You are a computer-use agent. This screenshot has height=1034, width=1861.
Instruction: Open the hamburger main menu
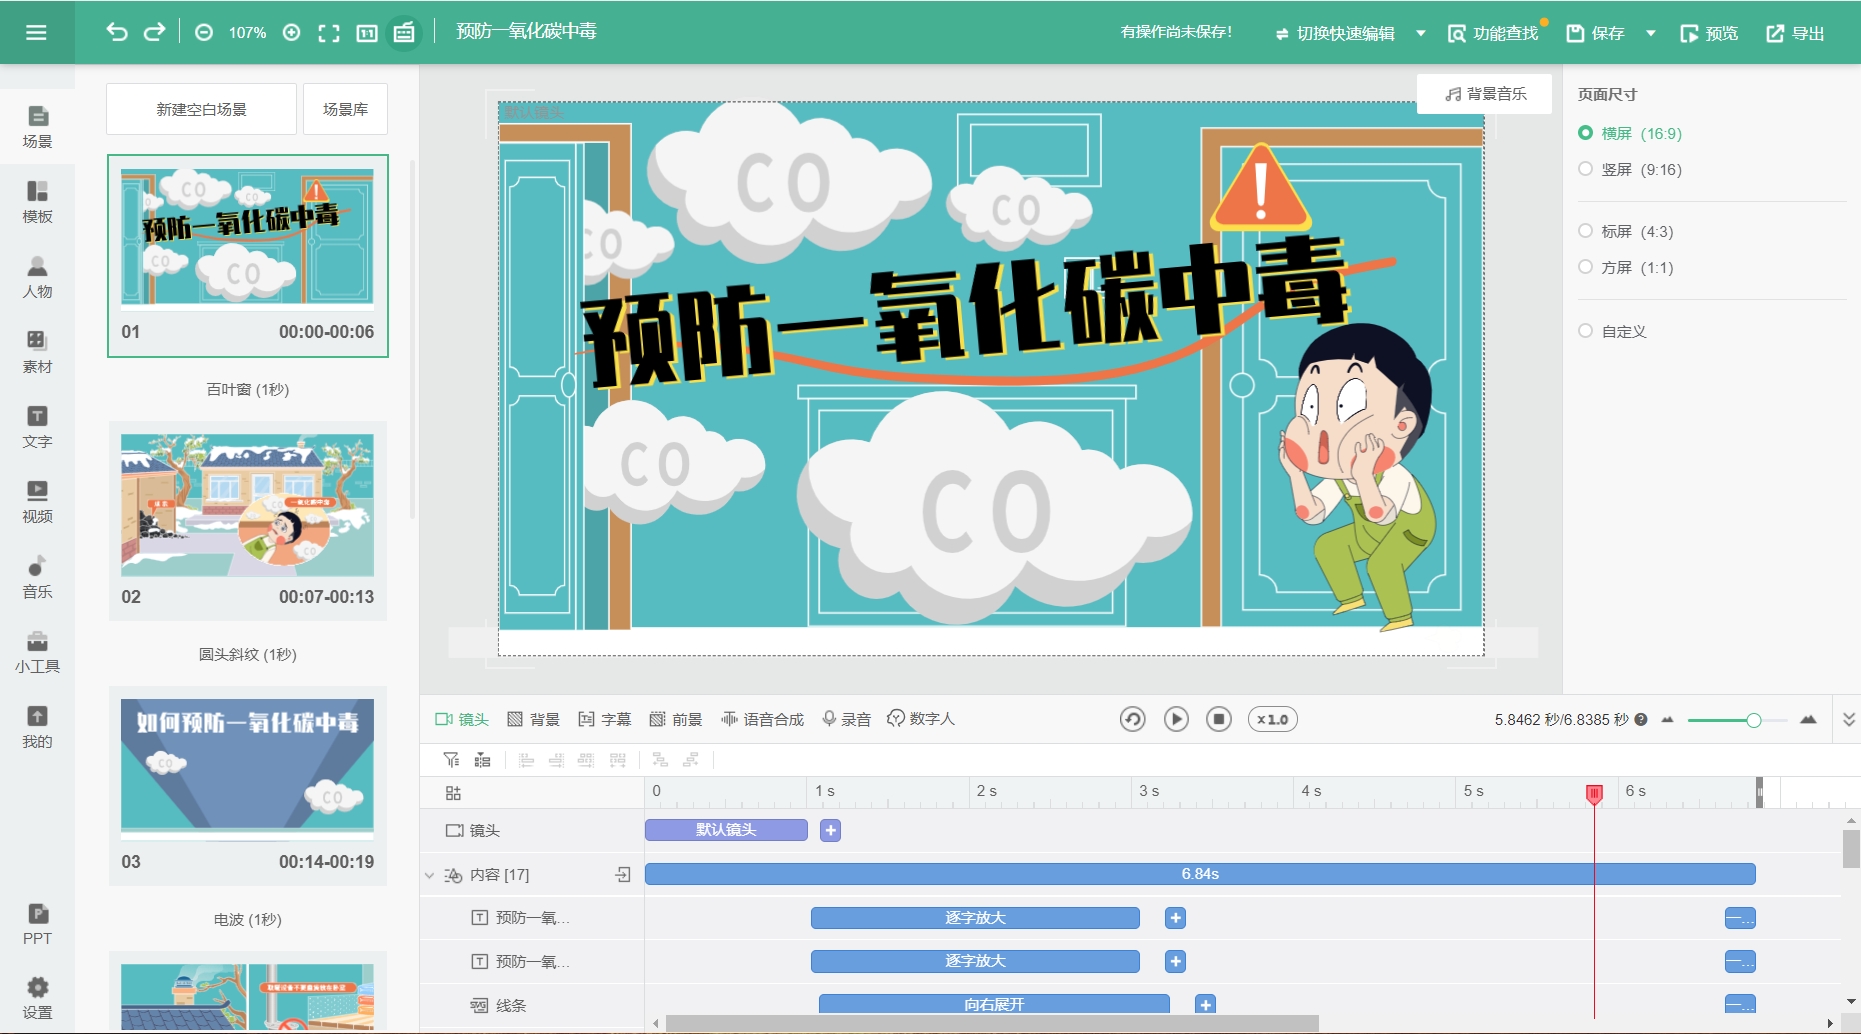pos(36,32)
